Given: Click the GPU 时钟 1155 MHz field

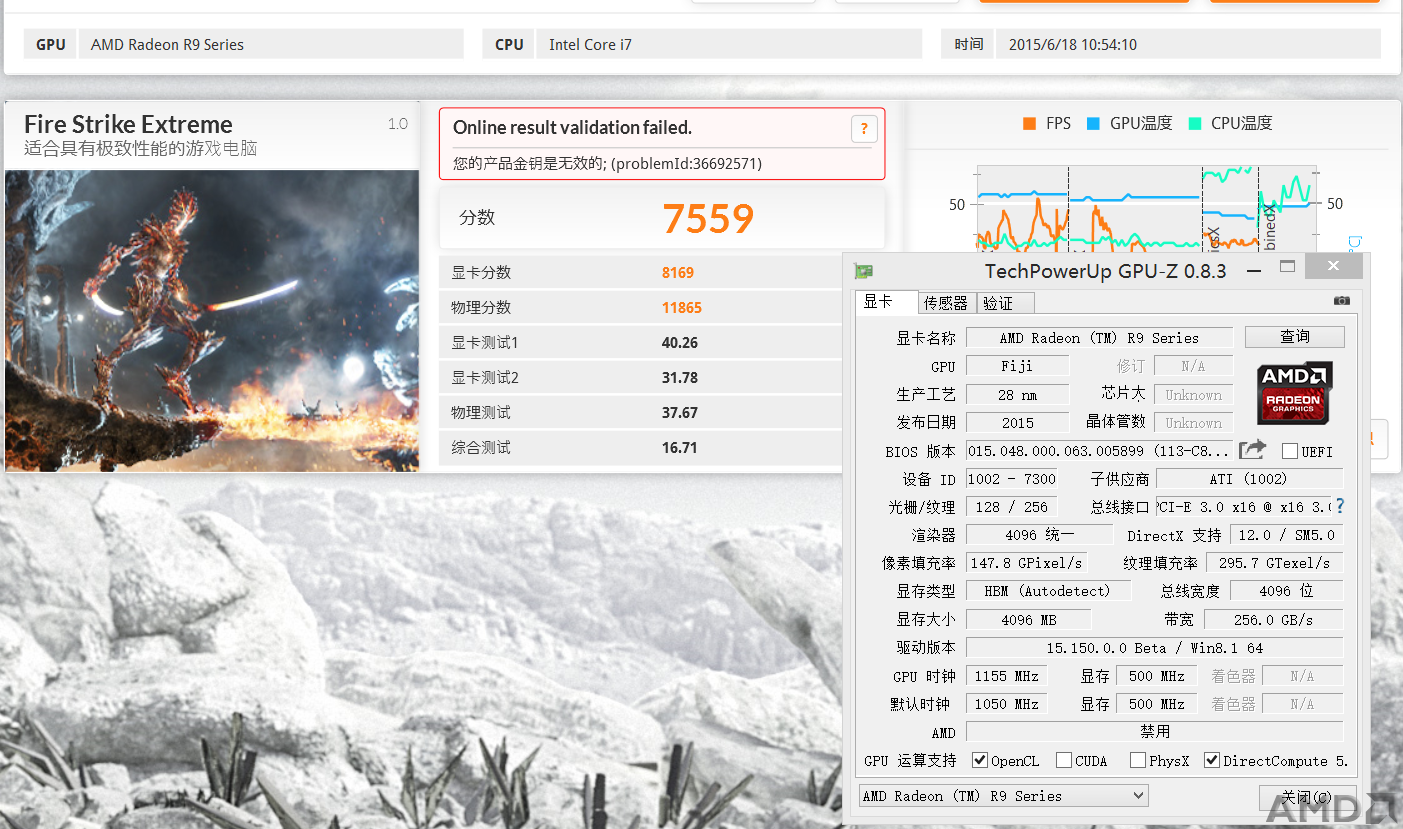Looking at the screenshot, I should 1006,676.
